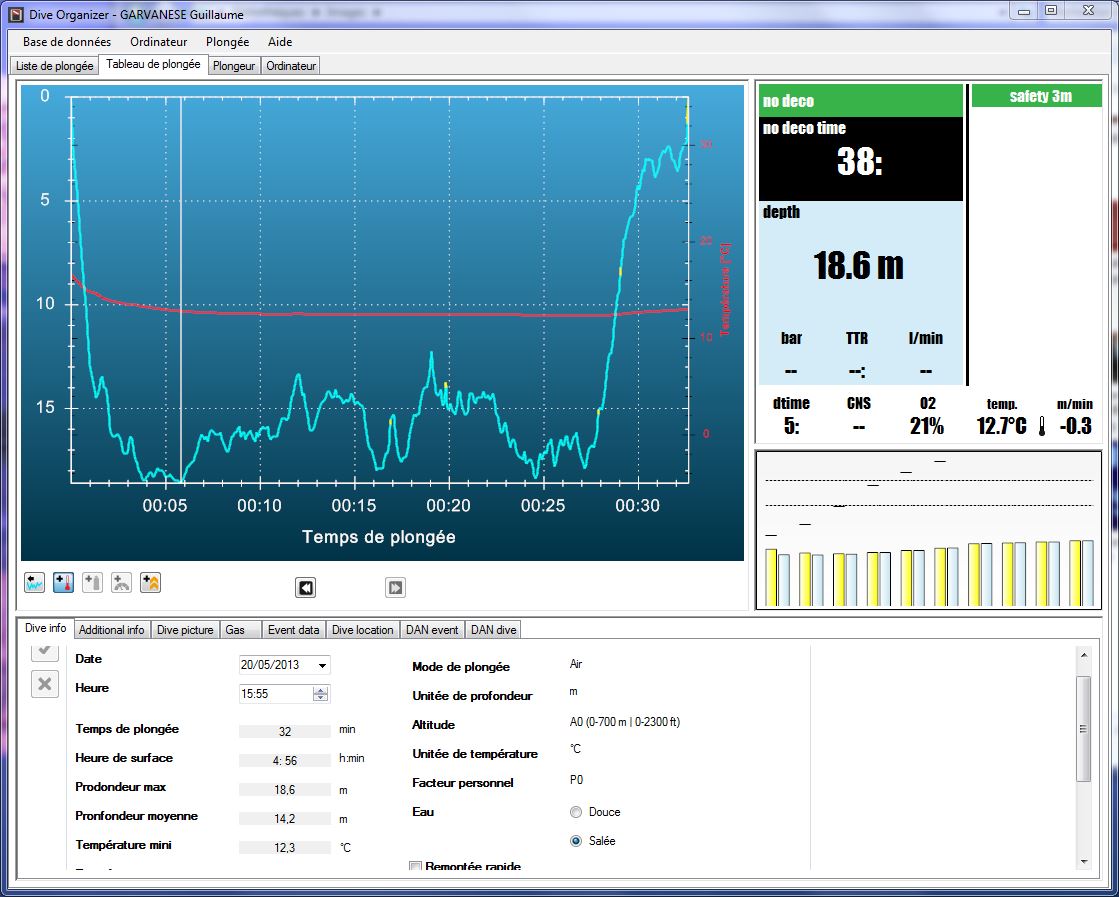Go to the next dive with forward button
1119x897 pixels.
click(x=395, y=587)
